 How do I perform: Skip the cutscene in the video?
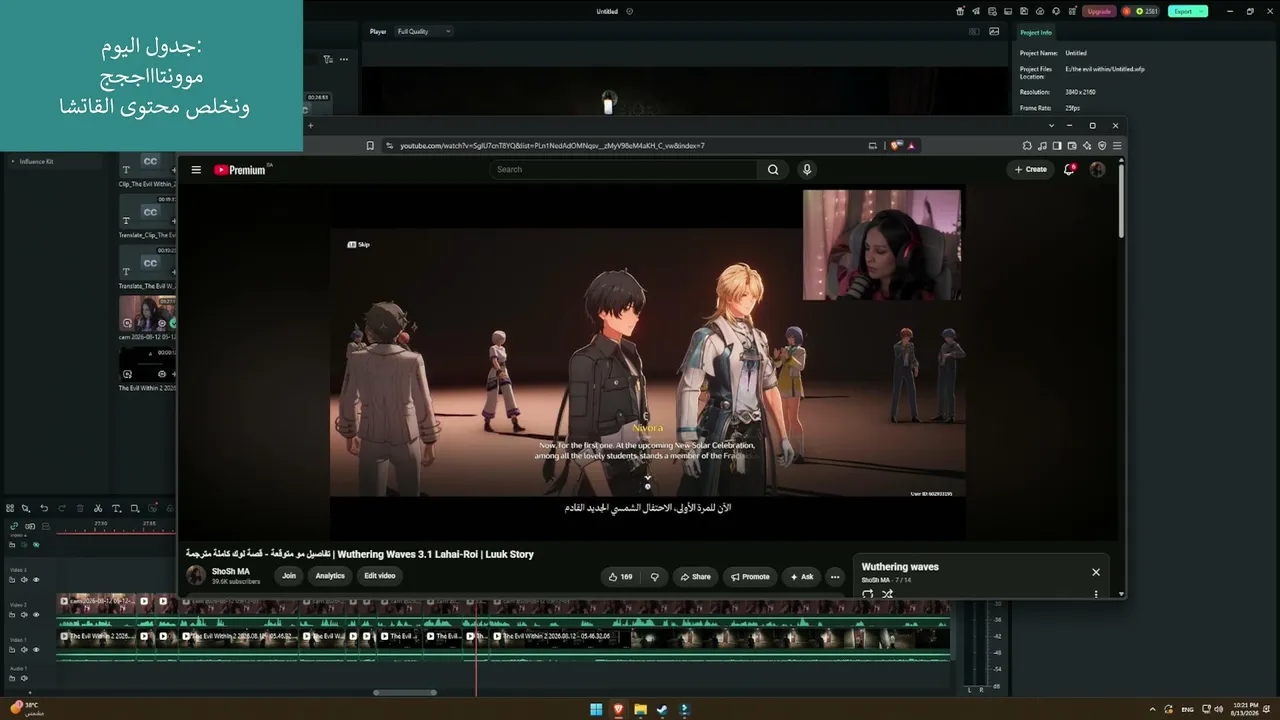[358, 244]
